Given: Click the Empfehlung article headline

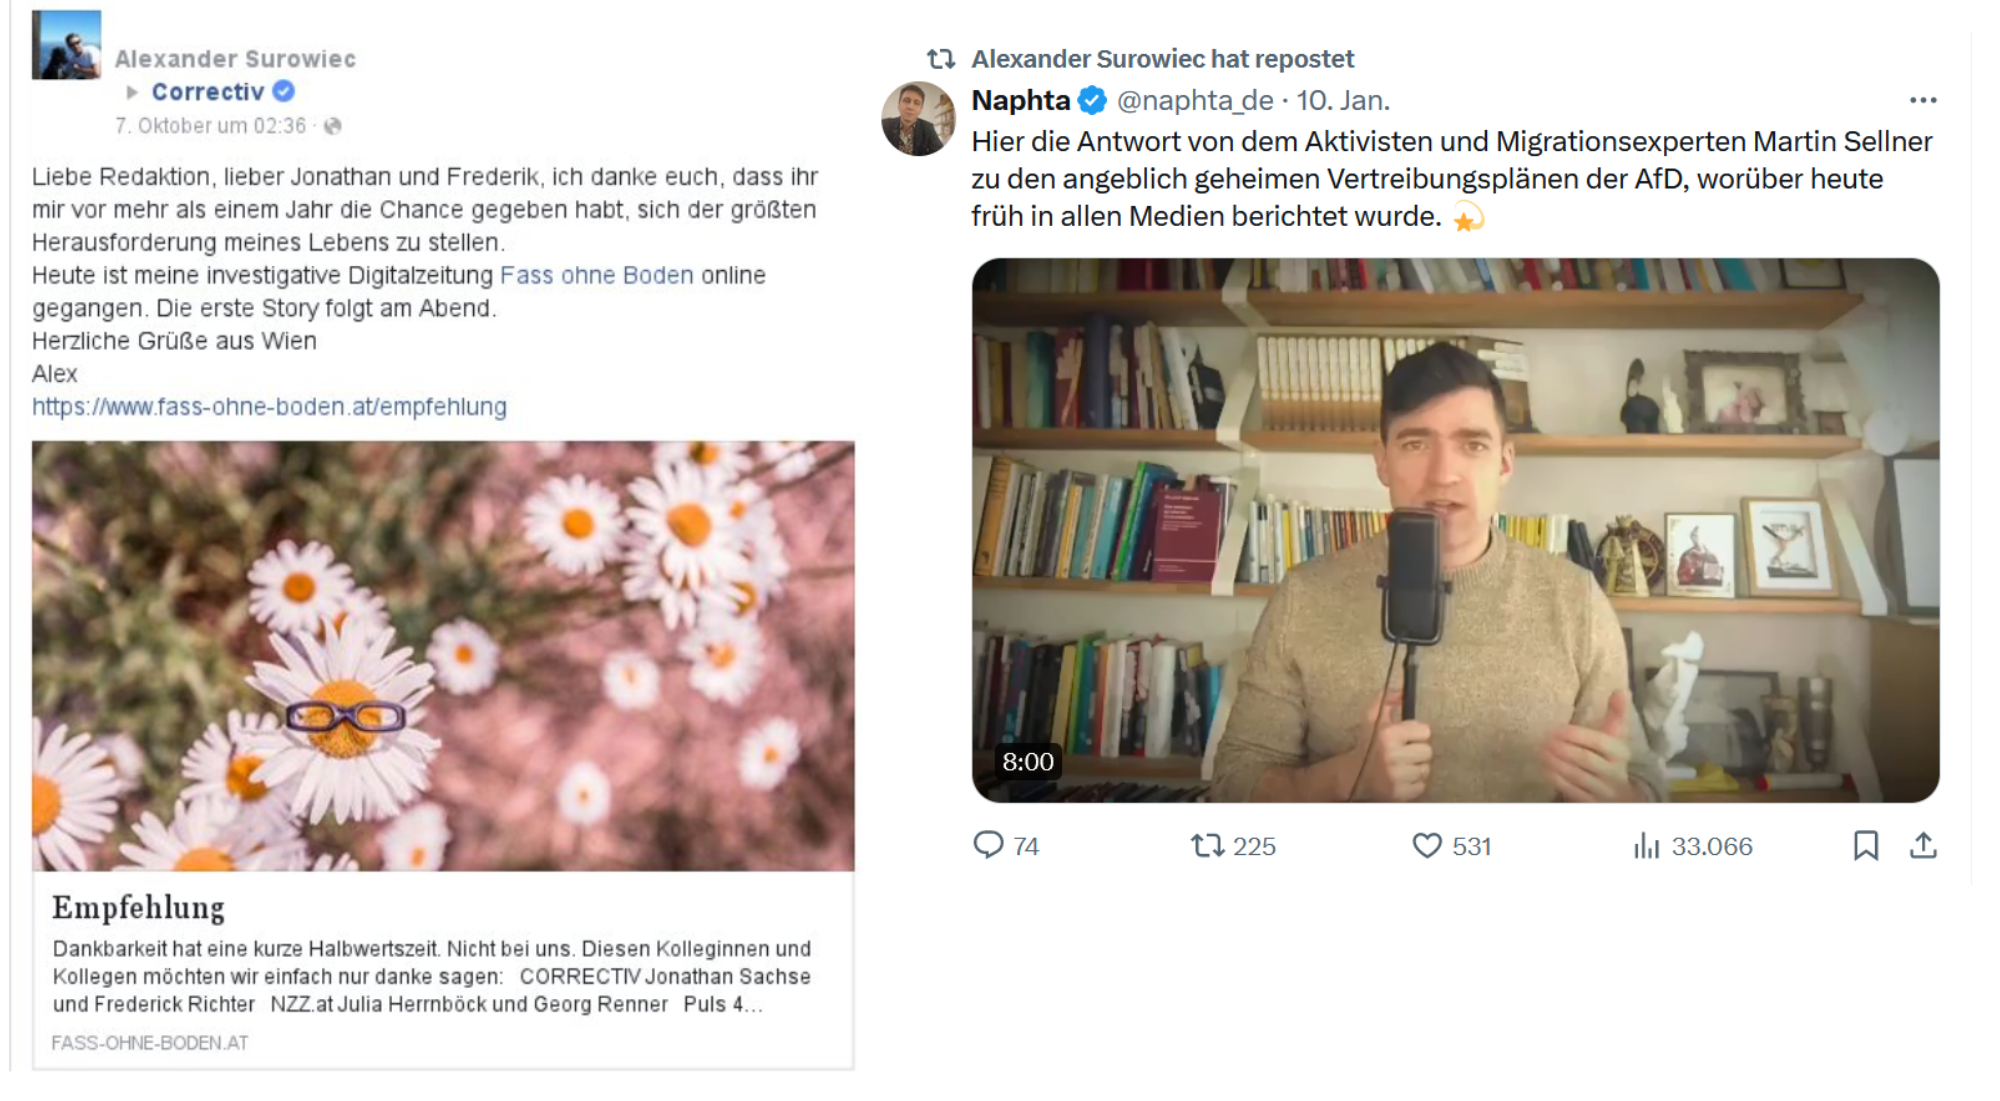Looking at the screenshot, I should coord(138,908).
